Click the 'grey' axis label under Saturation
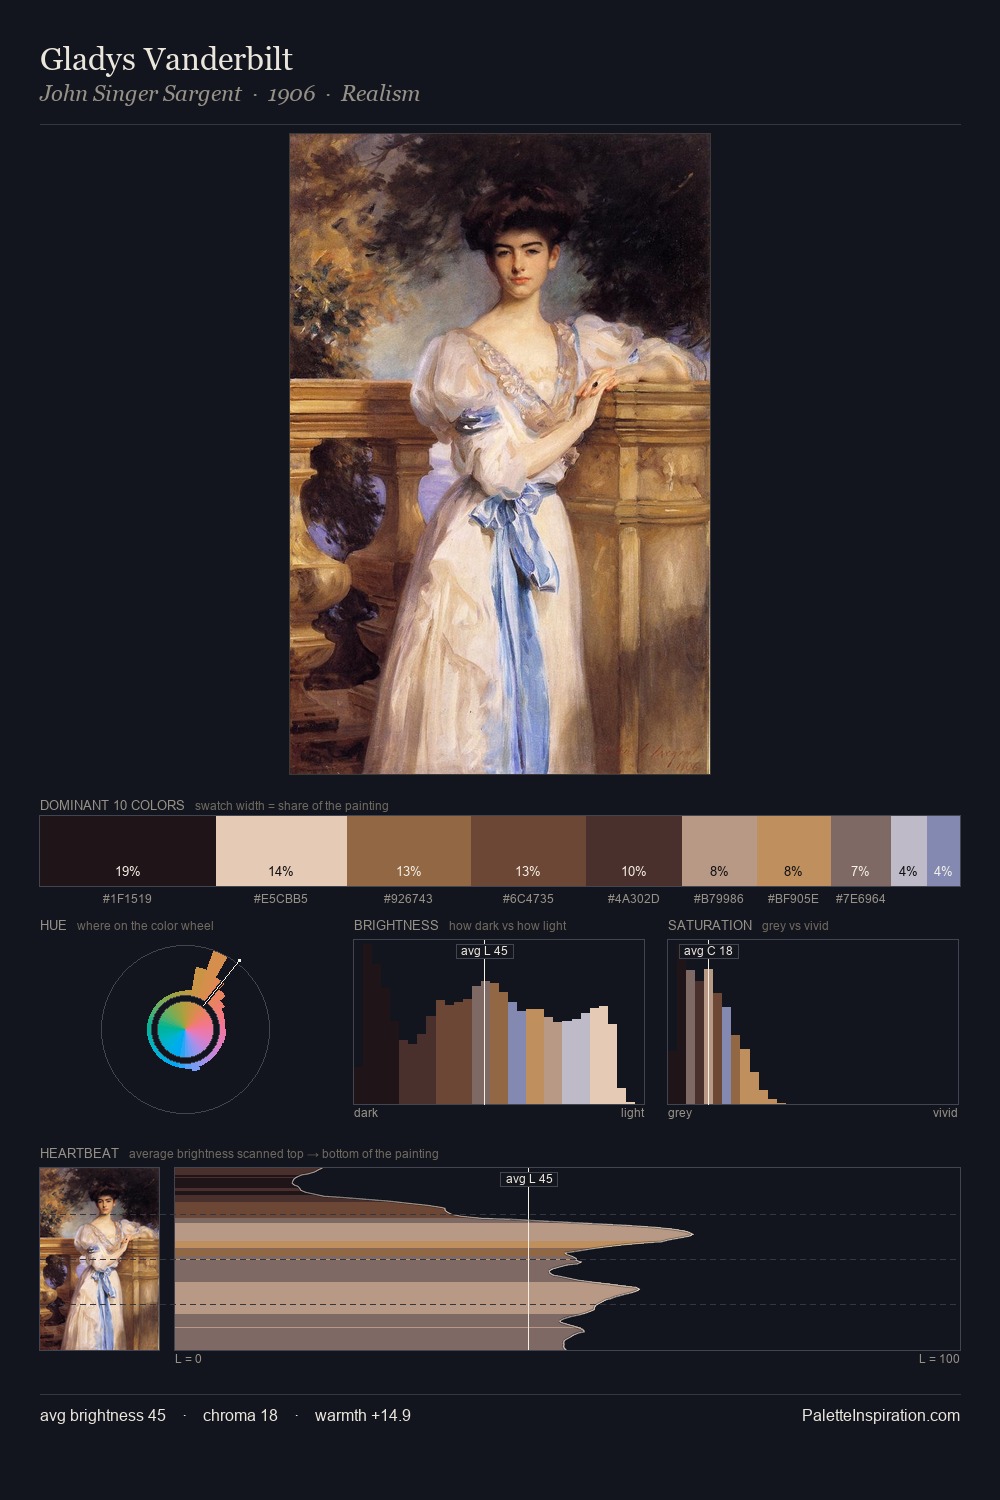Screen dimensions: 1000x1500 pyautogui.click(x=680, y=1113)
